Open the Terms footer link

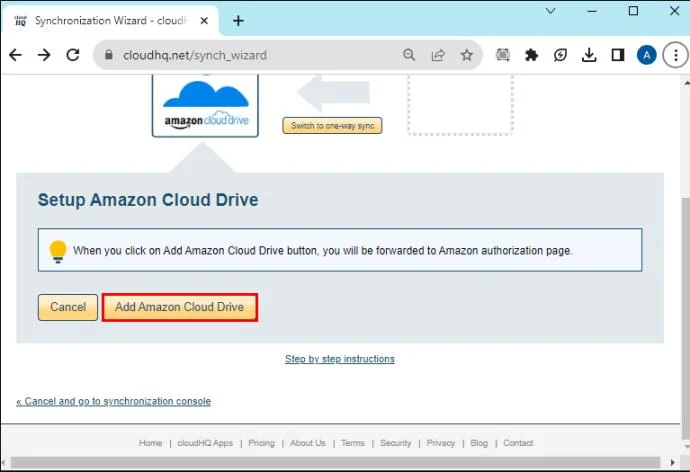[353, 443]
